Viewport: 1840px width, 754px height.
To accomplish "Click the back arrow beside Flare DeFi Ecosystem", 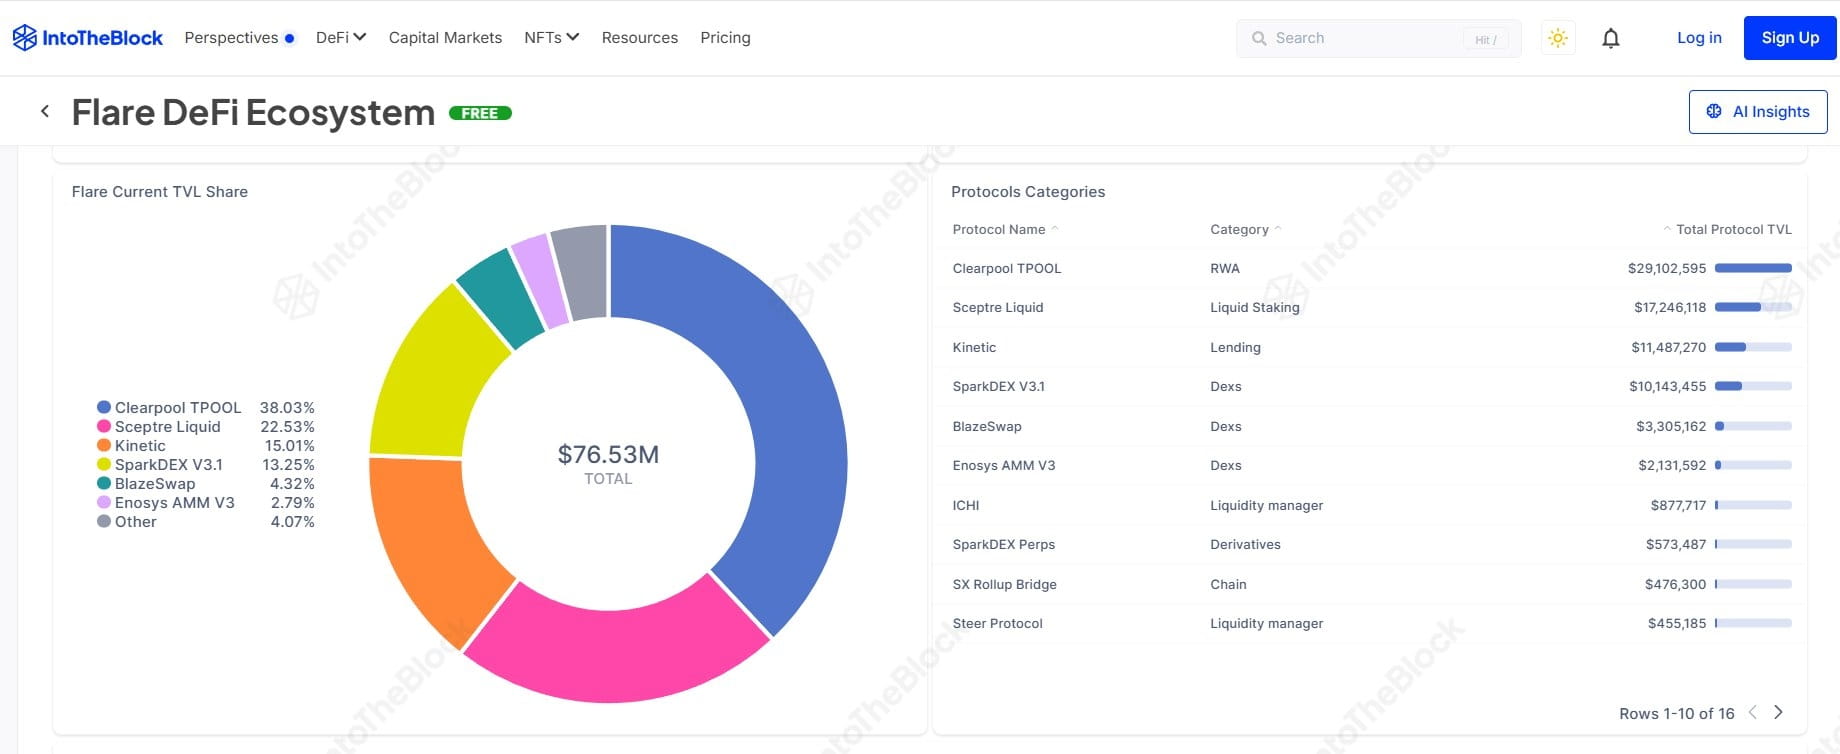I will [x=45, y=112].
